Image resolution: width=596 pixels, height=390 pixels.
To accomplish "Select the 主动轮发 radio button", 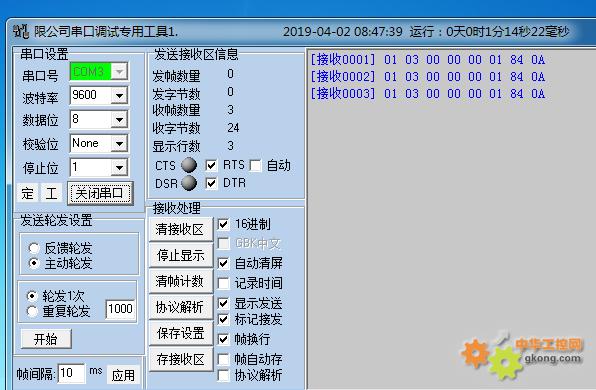I will (34, 263).
